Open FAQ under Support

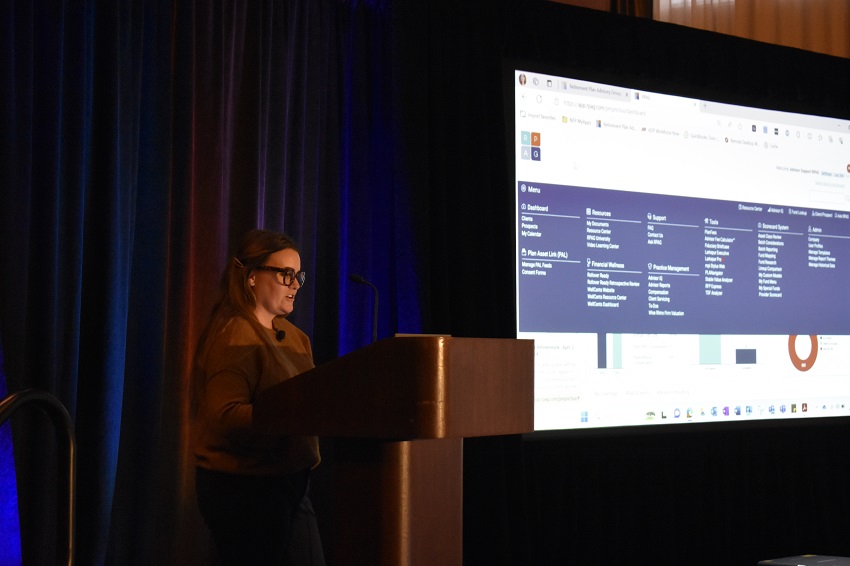point(651,228)
